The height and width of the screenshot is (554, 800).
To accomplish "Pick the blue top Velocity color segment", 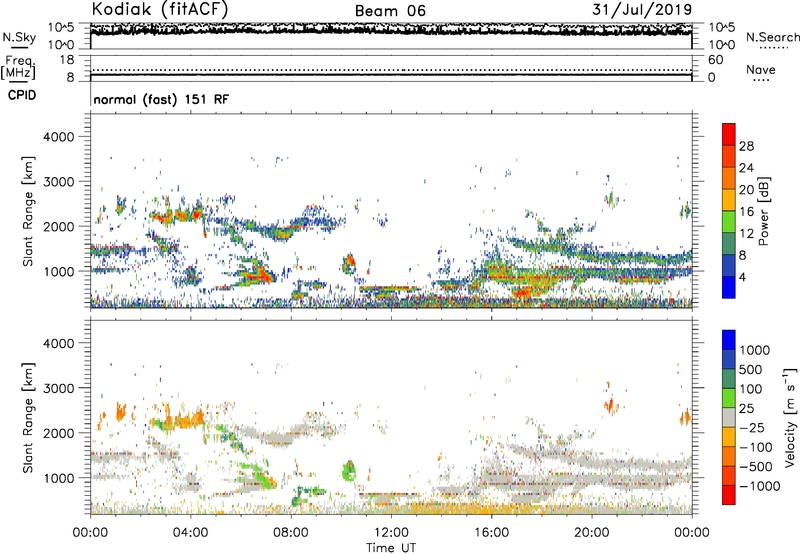I will click(729, 340).
